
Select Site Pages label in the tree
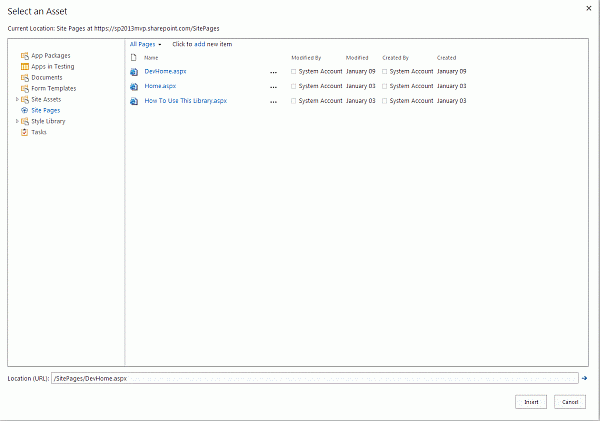(x=46, y=111)
